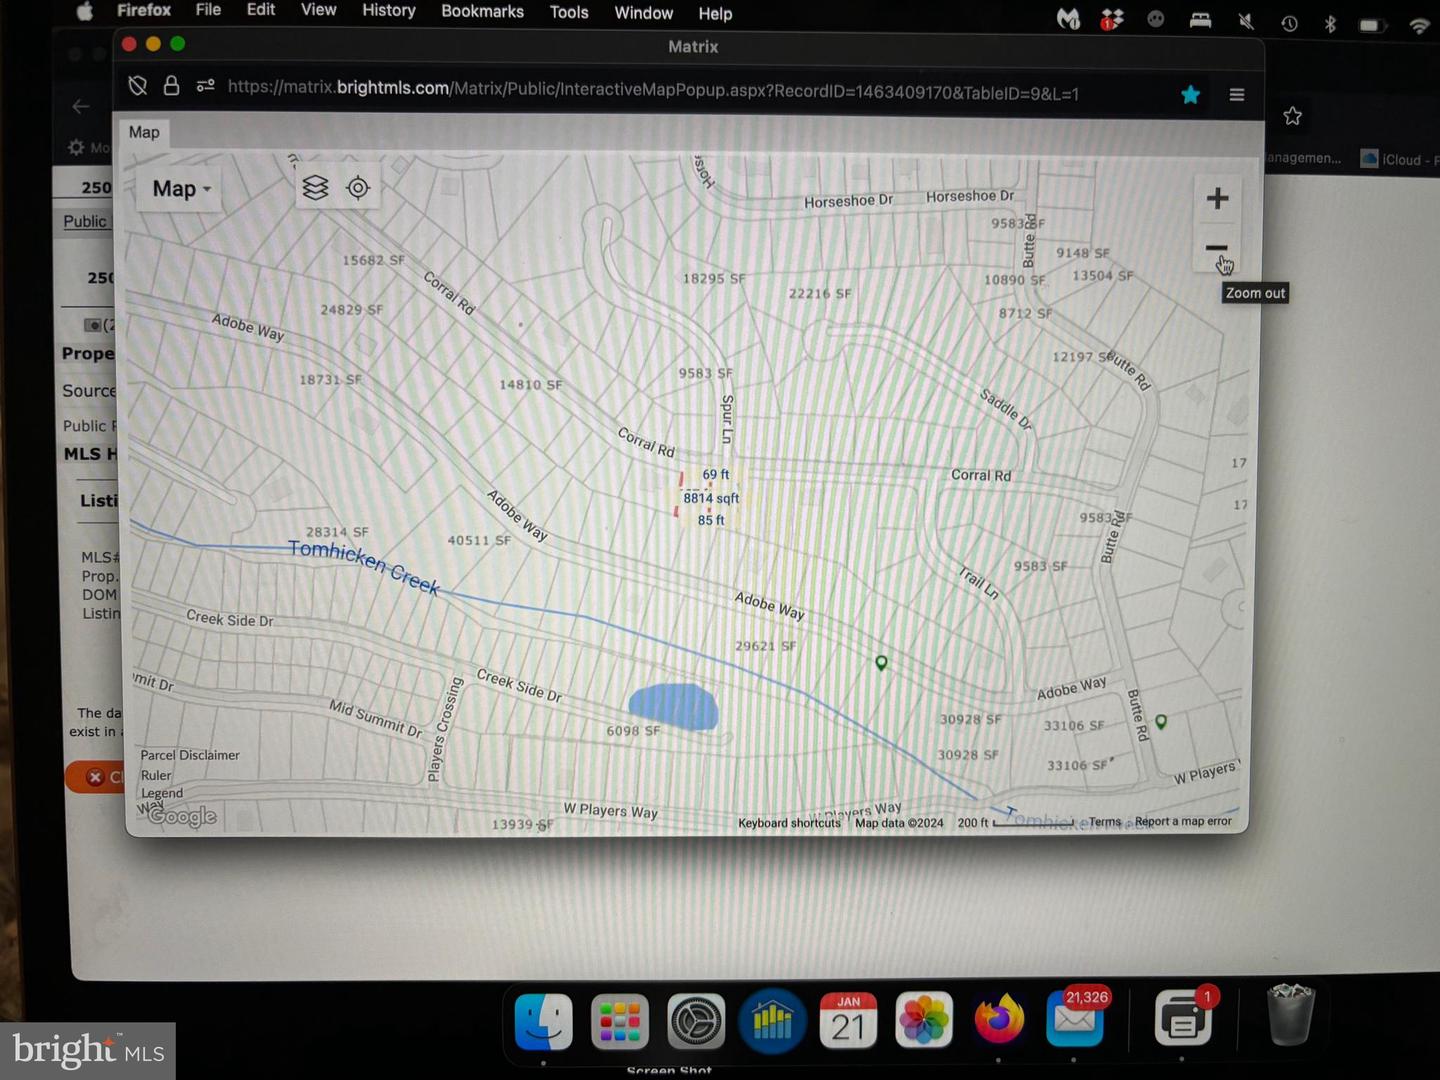Click the green pin on Adobe Way
1440x1080 pixels.
[881, 663]
